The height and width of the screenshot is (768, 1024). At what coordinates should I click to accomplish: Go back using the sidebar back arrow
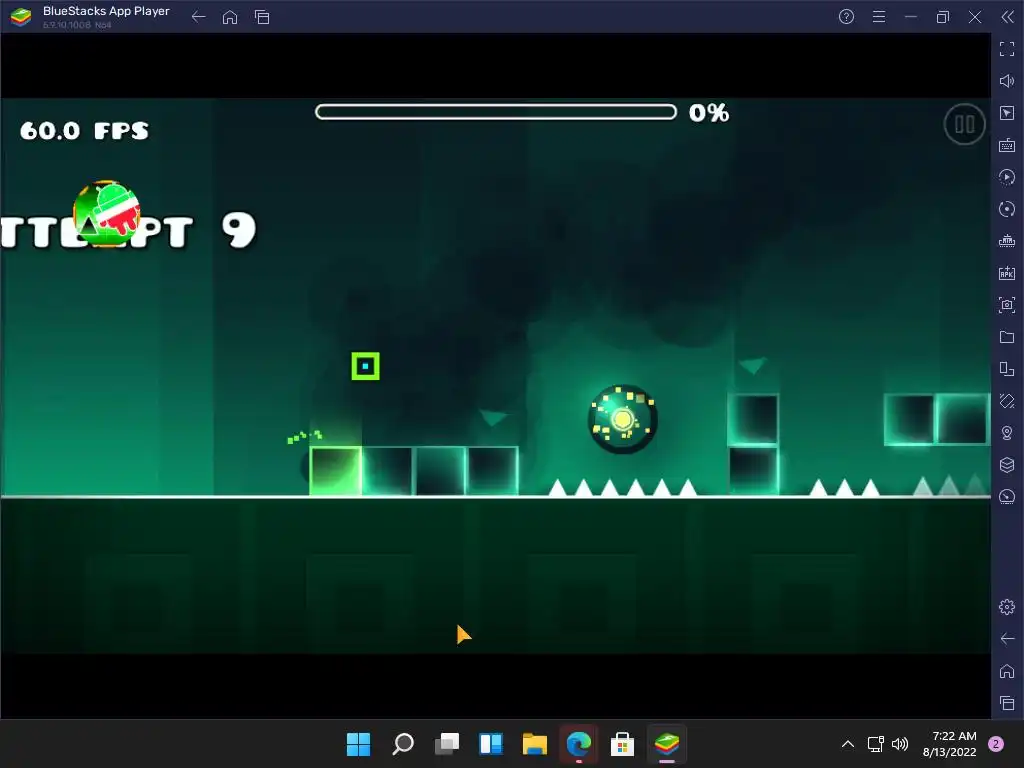[x=1007, y=639]
